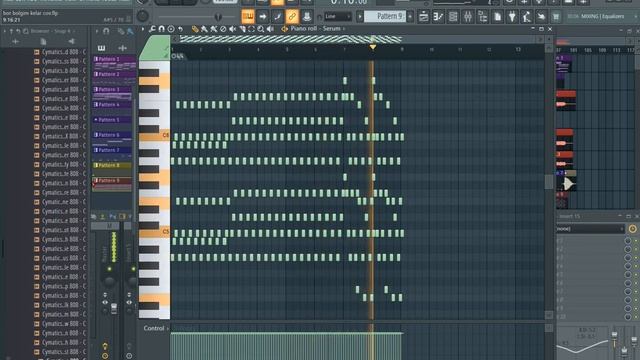
Task: Open Serum target channel selector
Action: click(334, 29)
